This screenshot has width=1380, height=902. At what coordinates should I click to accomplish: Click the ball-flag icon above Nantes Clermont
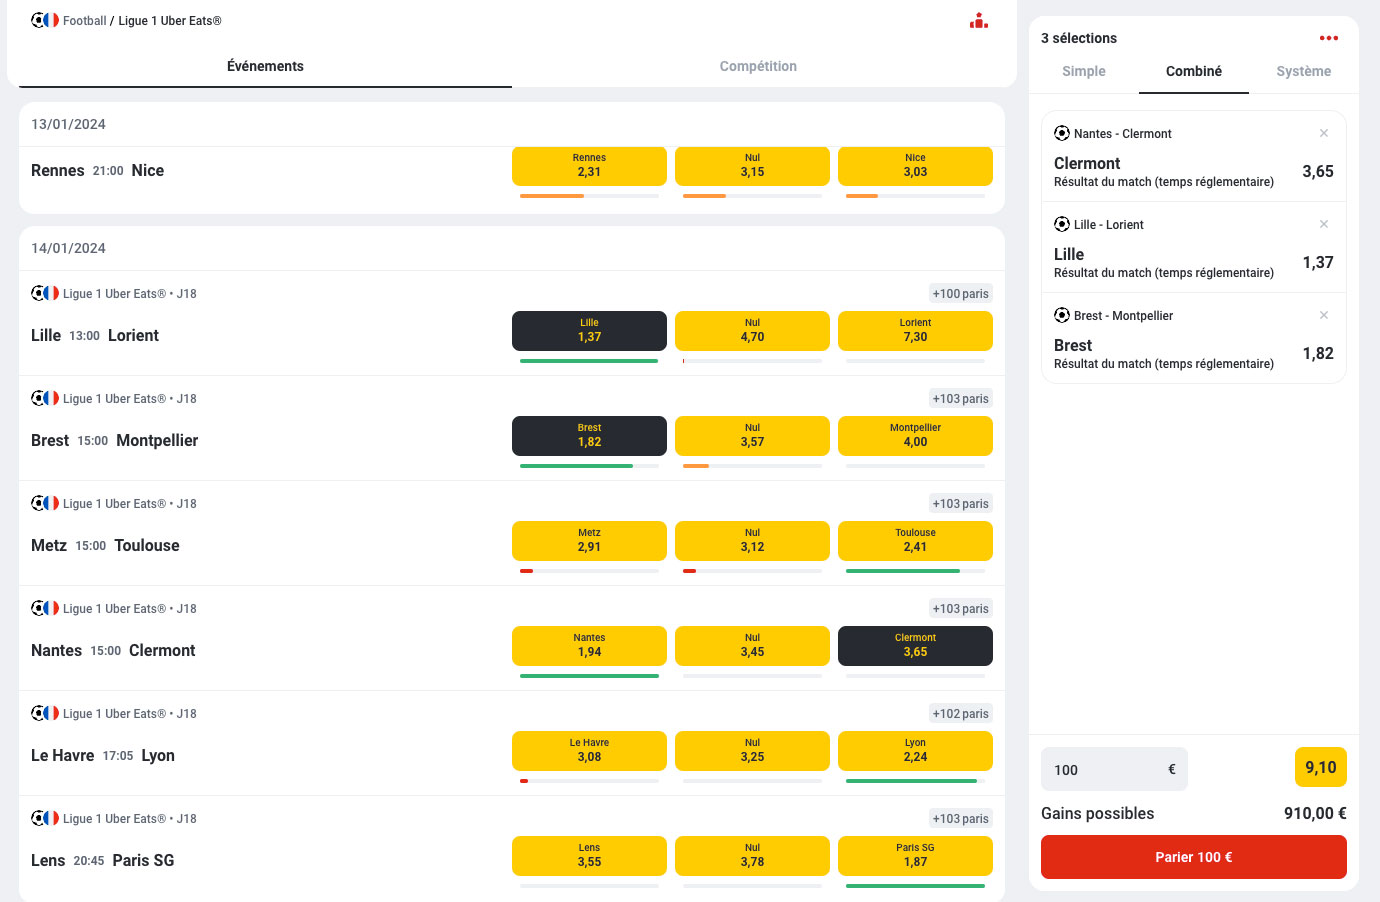[45, 608]
